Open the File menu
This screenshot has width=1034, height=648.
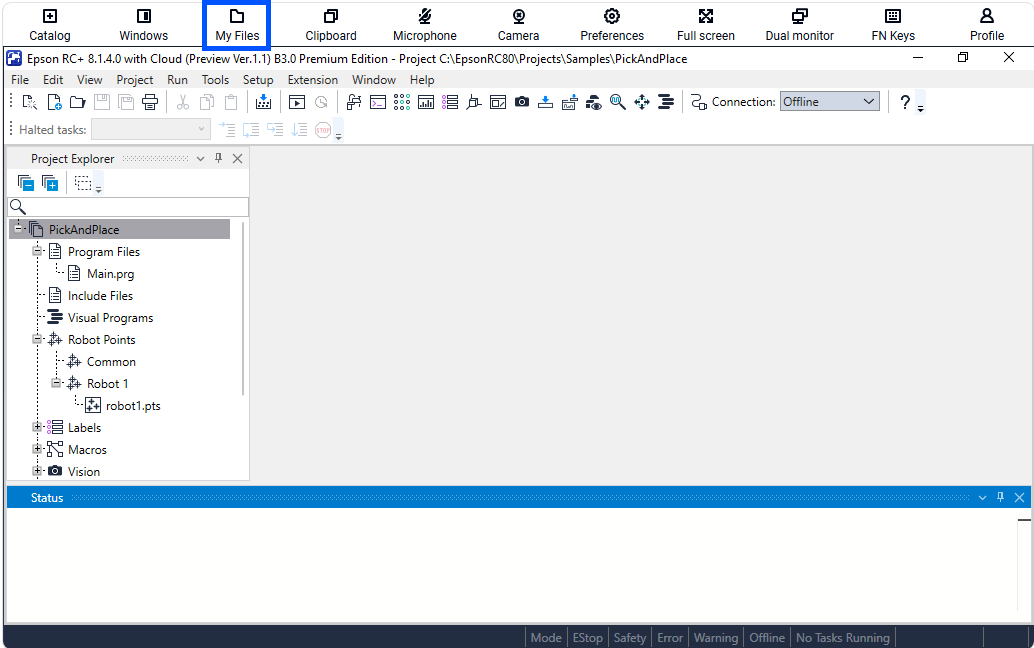coord(20,80)
